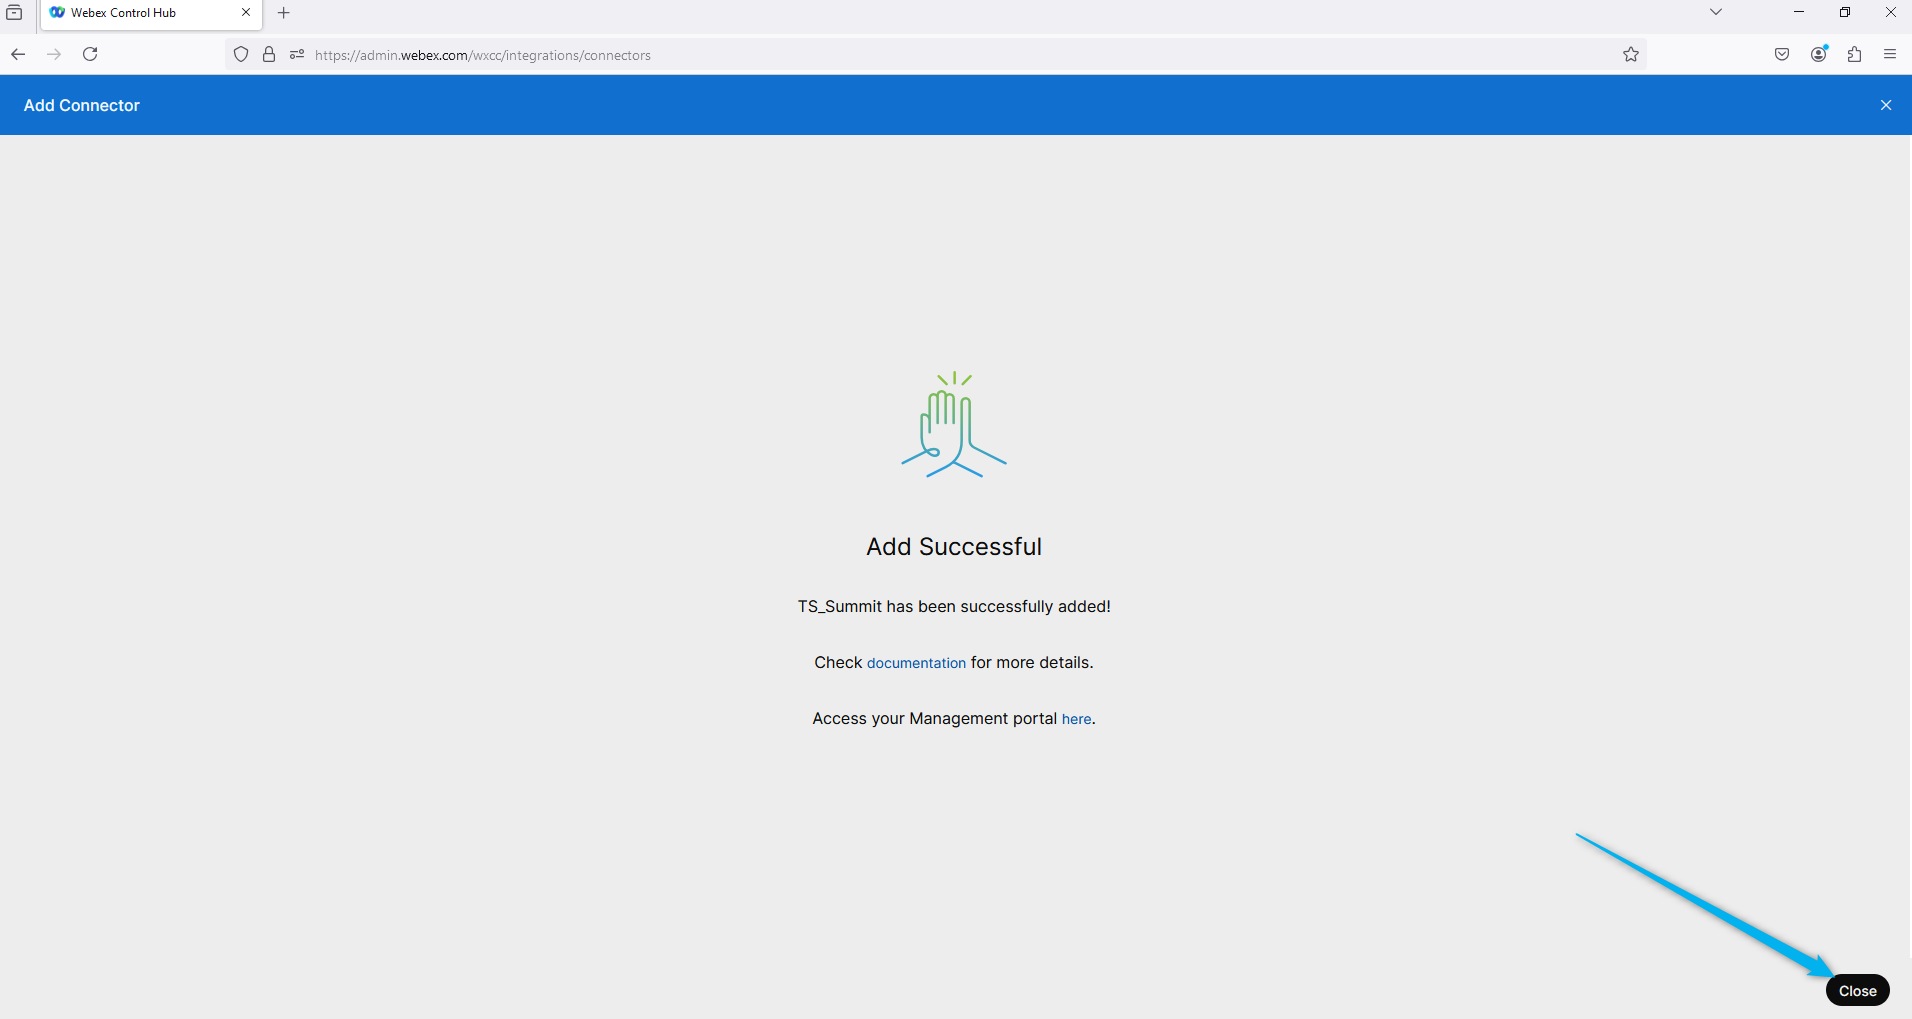Restore down the browser window
Image resolution: width=1912 pixels, height=1019 pixels.
1845,13
